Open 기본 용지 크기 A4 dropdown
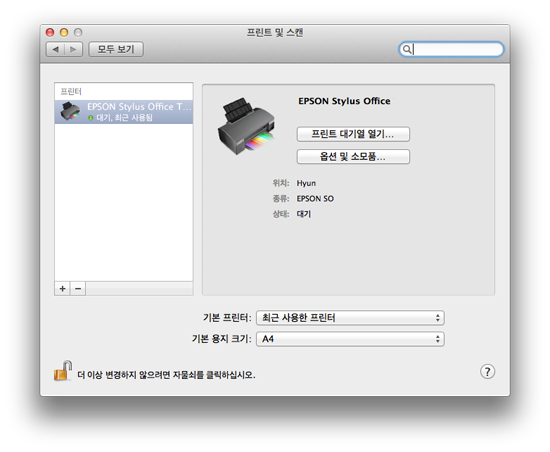550x452 pixels. 350,339
